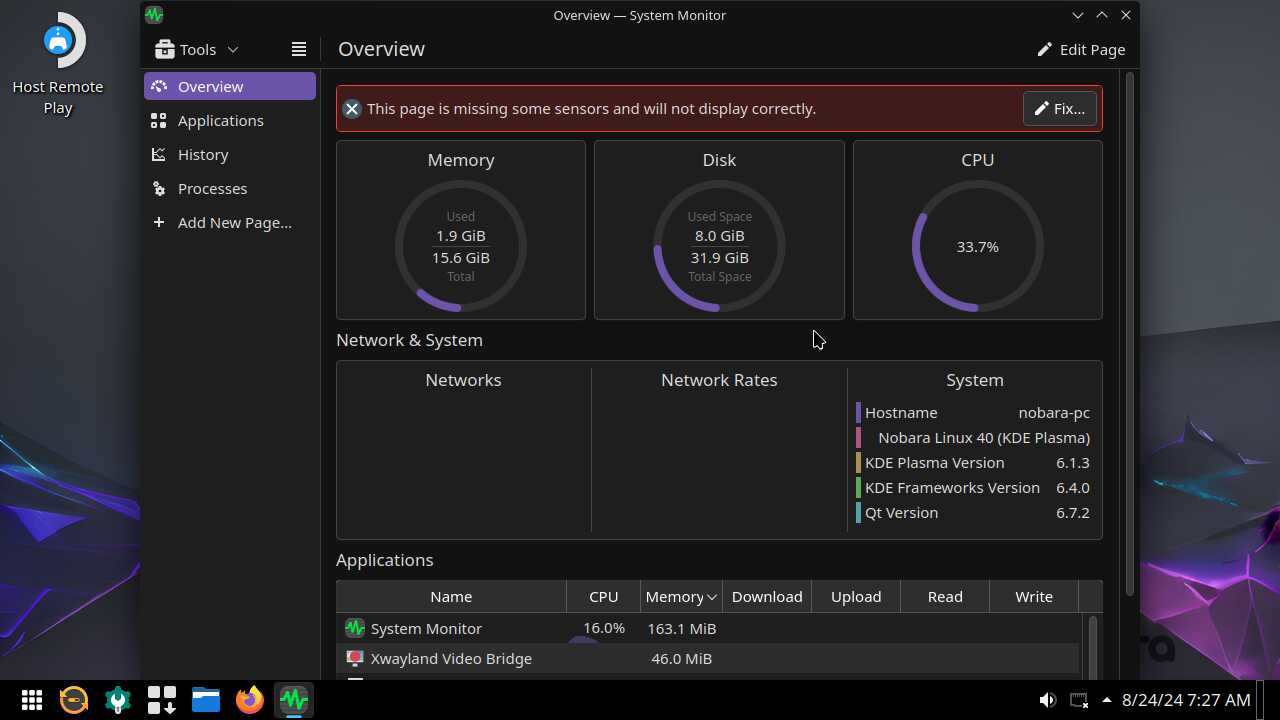The height and width of the screenshot is (720, 1280).
Task: Go to the Processes page
Action: pos(212,189)
